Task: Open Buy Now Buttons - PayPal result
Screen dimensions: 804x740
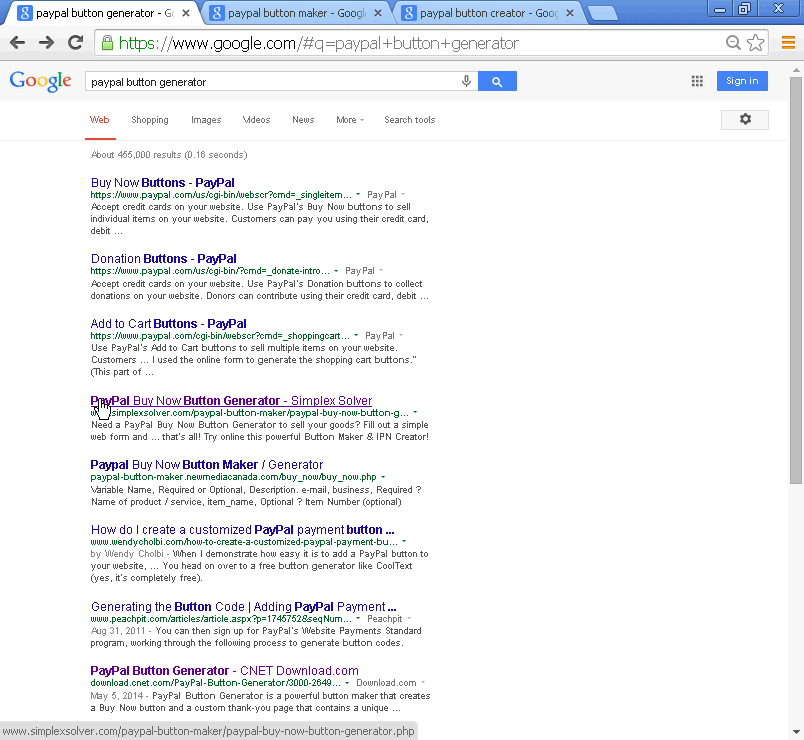Action: [163, 183]
